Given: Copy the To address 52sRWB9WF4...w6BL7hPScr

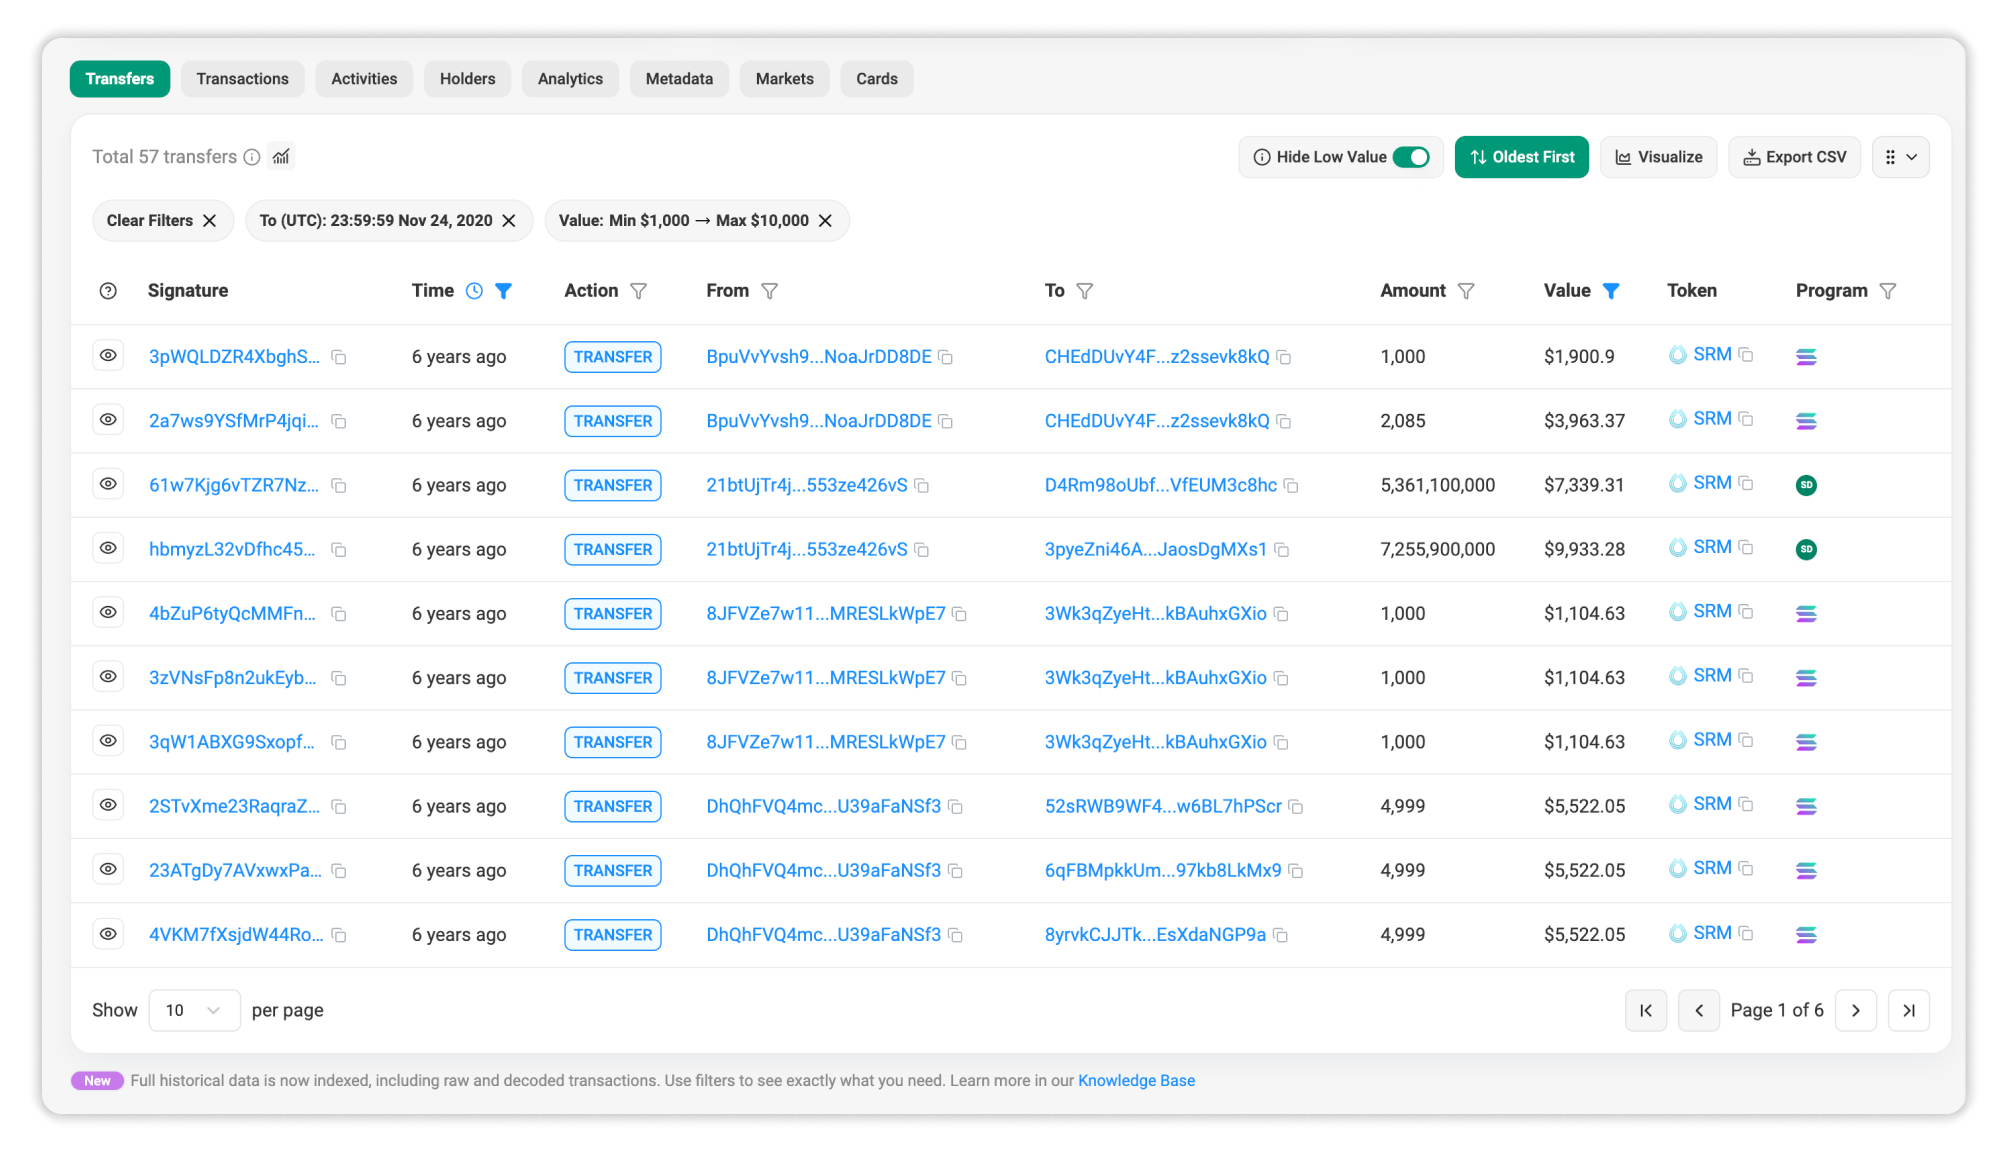Looking at the screenshot, I should click(x=1296, y=806).
